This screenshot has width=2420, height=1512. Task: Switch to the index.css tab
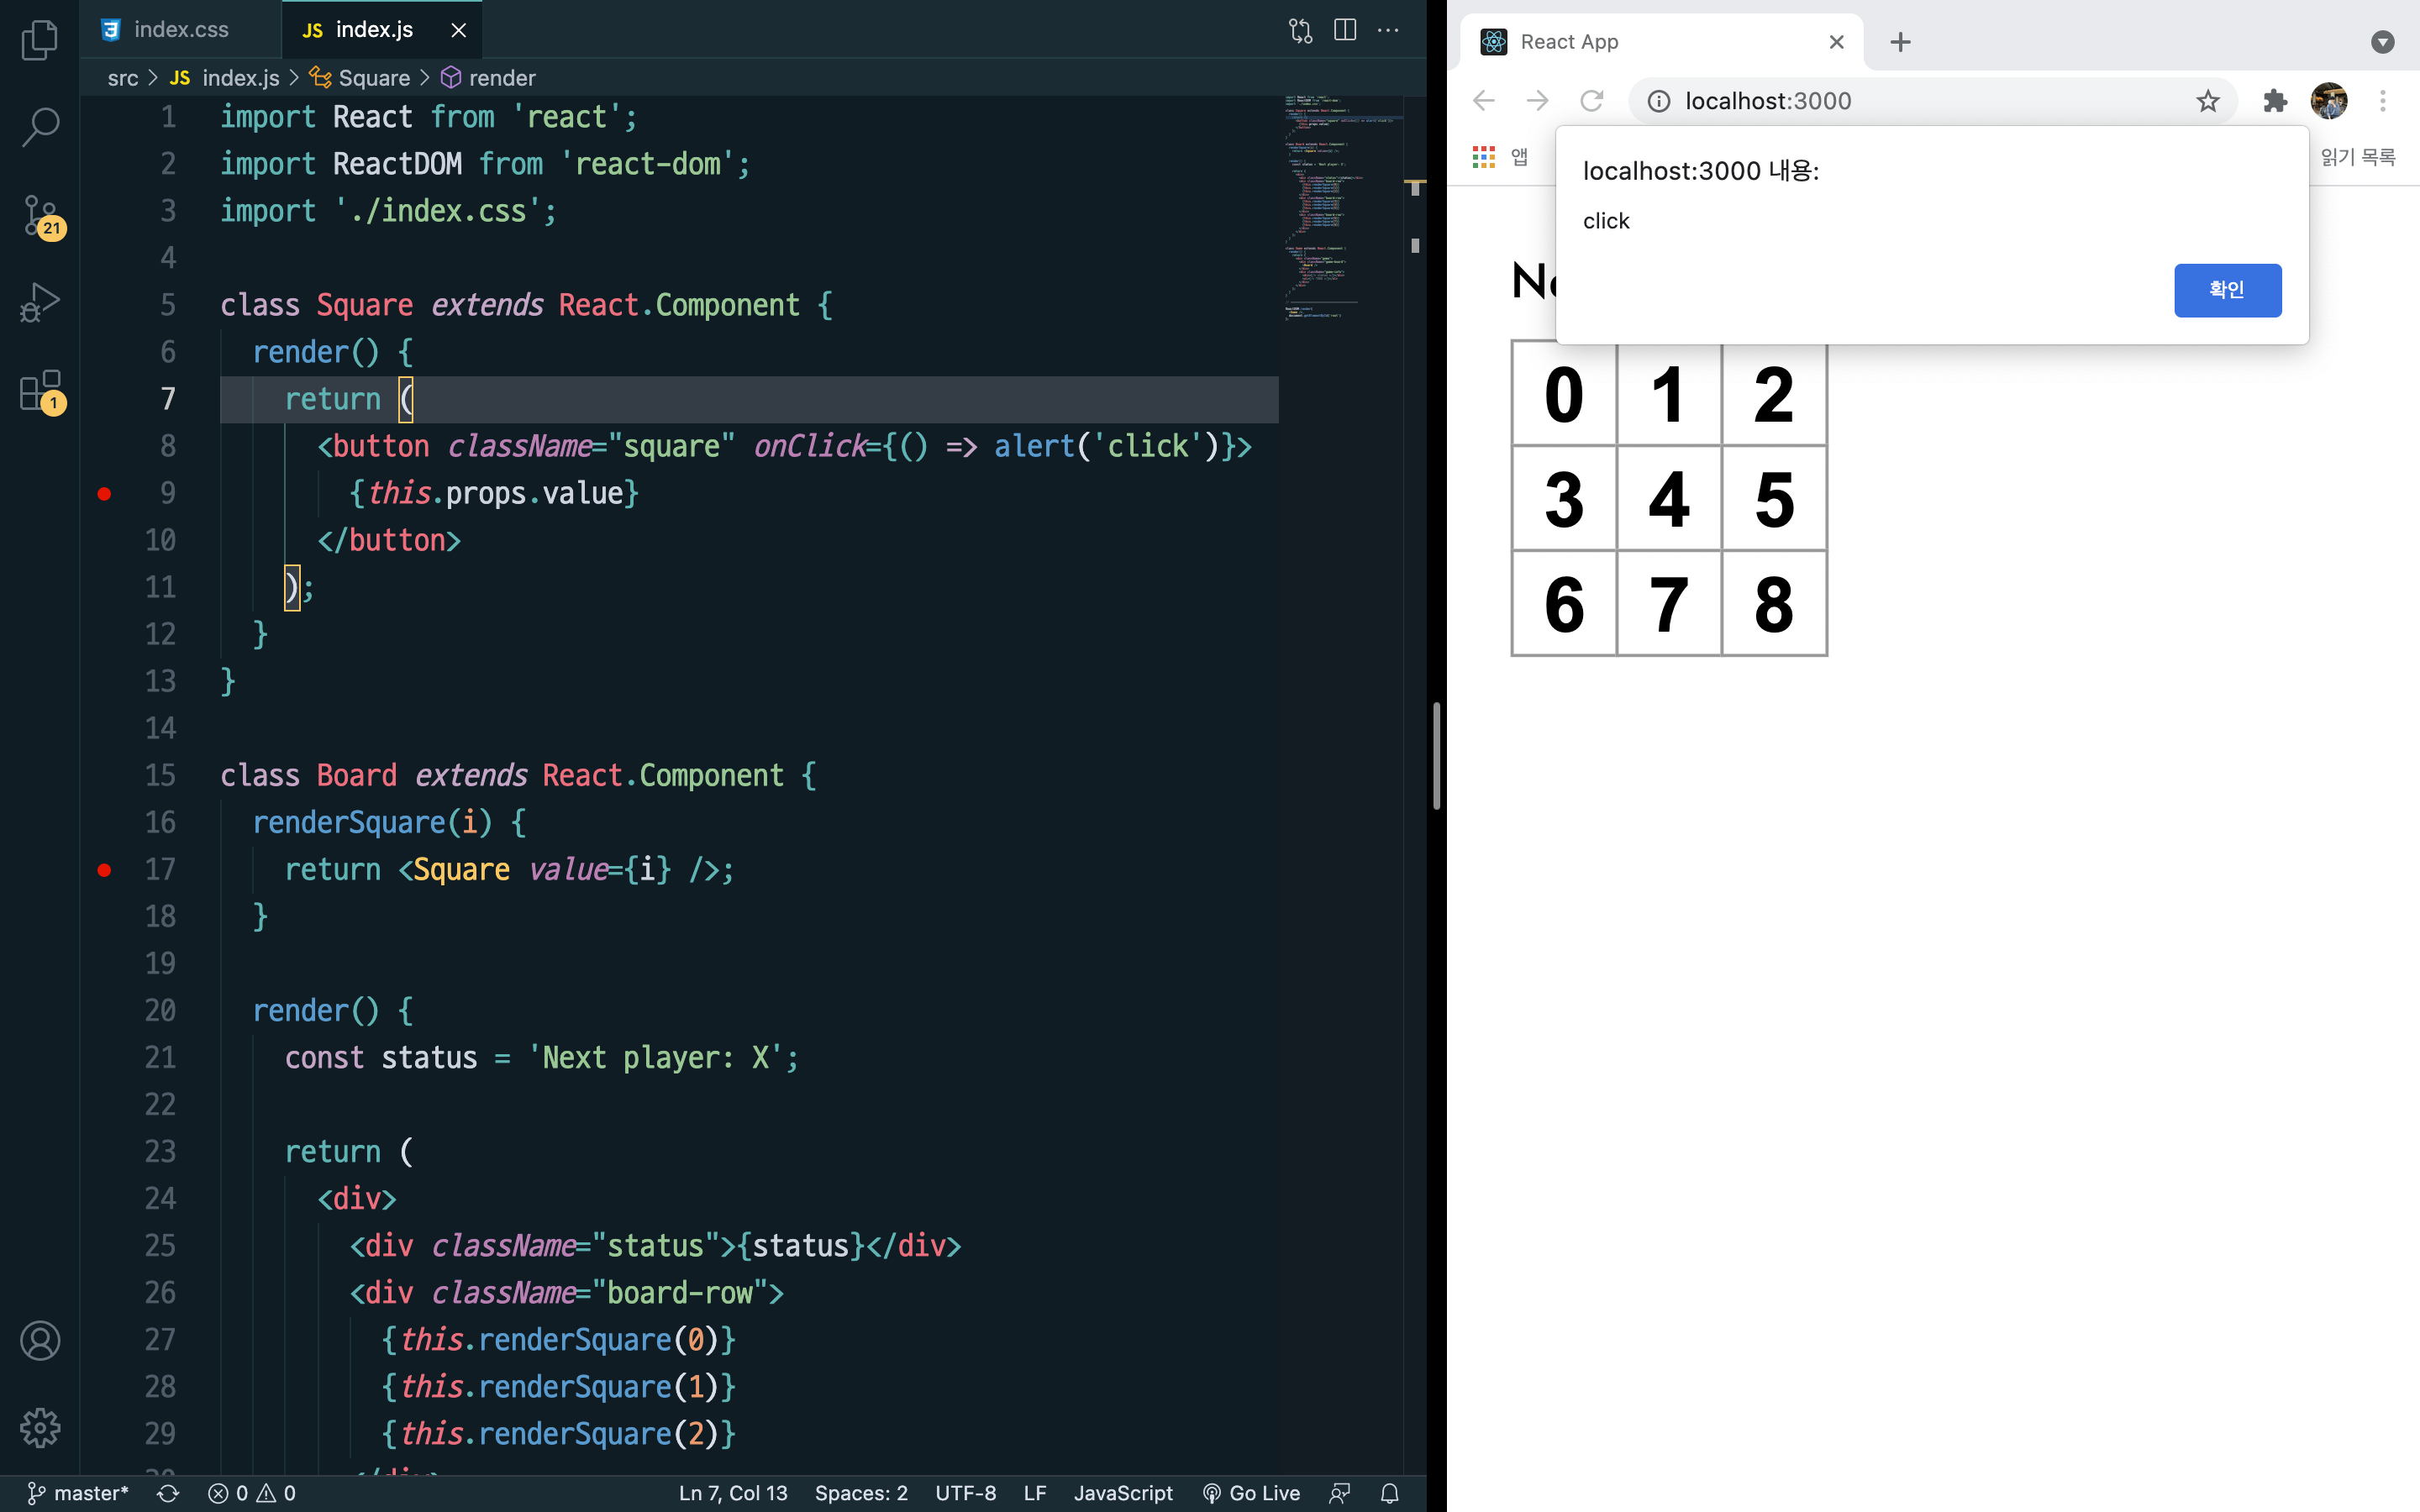(x=180, y=30)
